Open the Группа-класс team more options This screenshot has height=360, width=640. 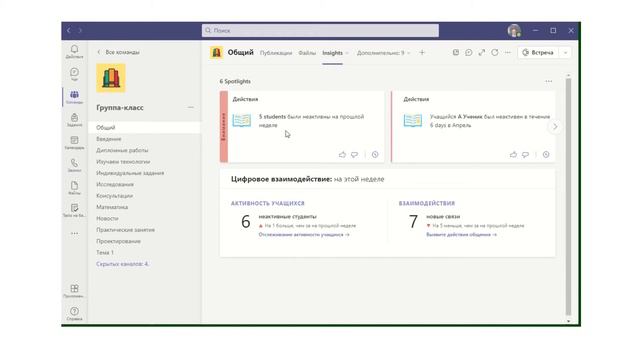tap(191, 107)
